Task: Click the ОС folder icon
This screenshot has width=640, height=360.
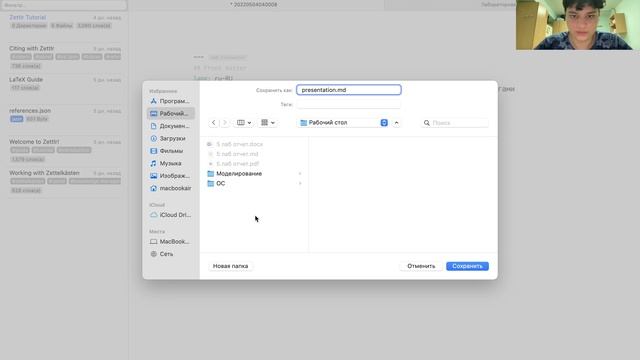Action: click(211, 183)
